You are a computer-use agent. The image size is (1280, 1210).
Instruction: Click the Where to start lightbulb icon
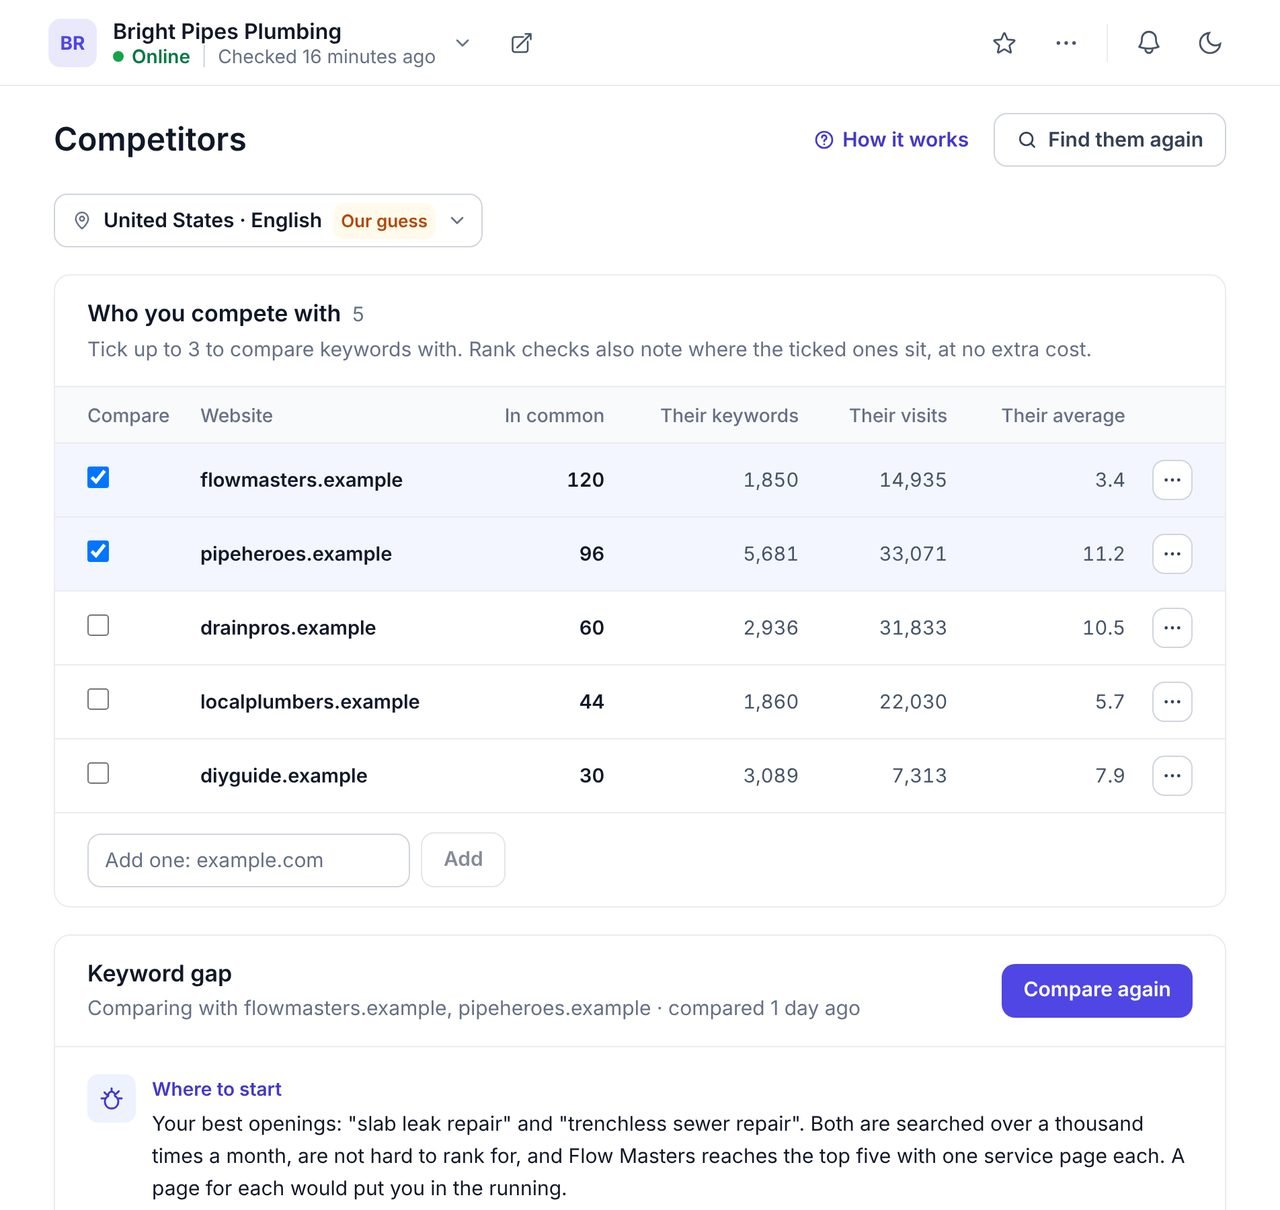pyautogui.click(x=111, y=1099)
